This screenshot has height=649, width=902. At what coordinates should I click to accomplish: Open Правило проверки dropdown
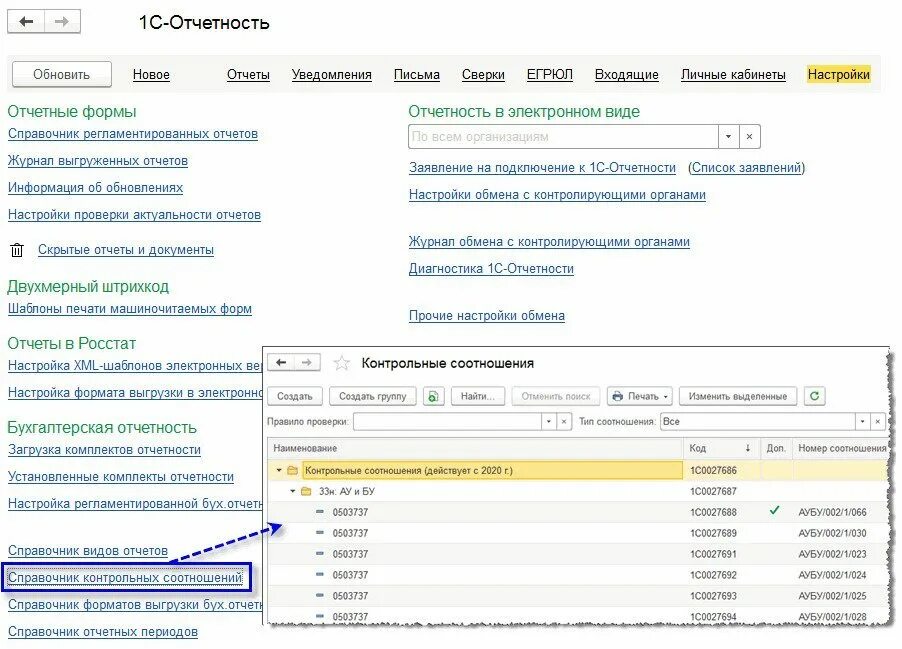click(x=549, y=422)
